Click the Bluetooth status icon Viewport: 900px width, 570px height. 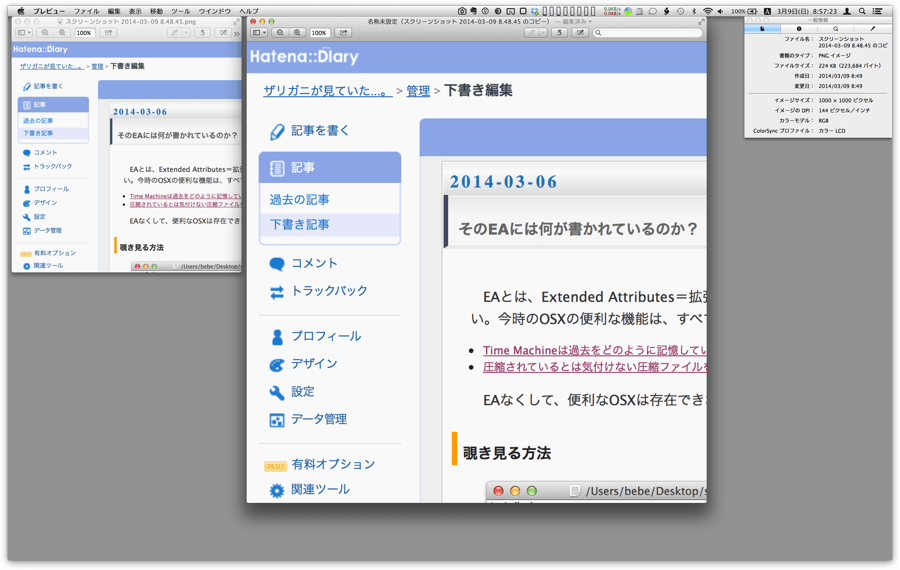pyautogui.click(x=693, y=11)
